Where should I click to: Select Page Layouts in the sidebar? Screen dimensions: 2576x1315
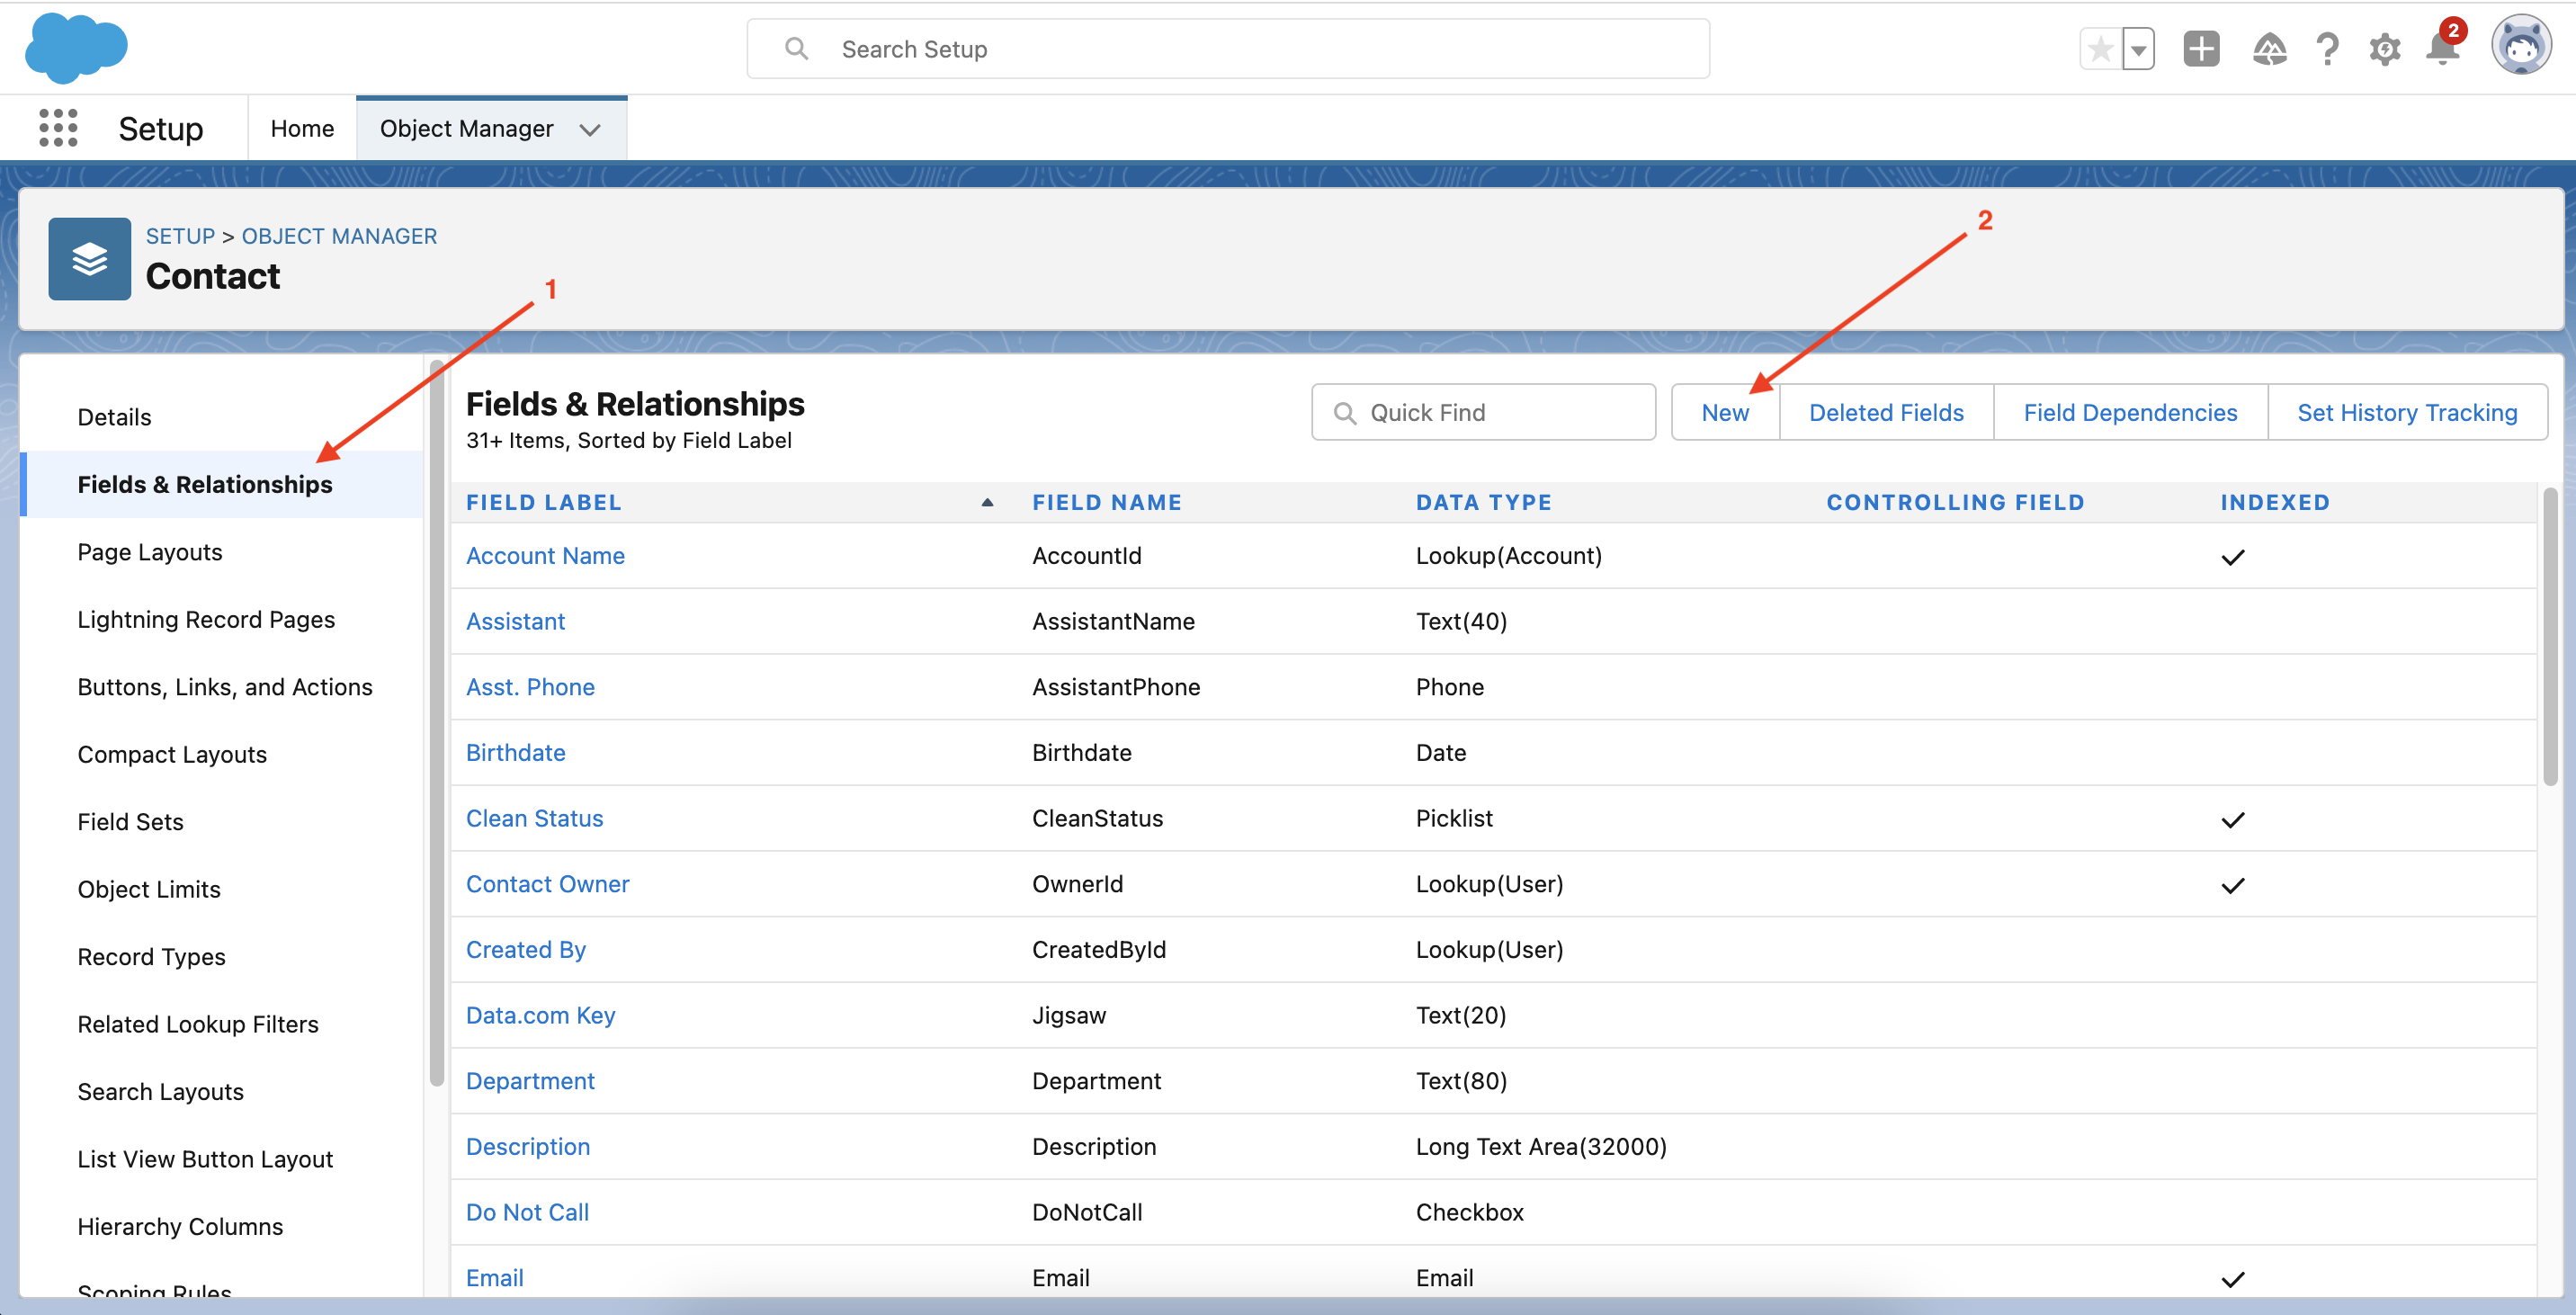click(149, 551)
